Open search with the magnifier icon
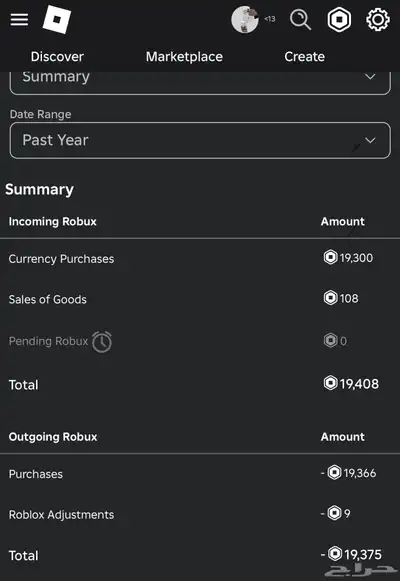Image resolution: width=400 pixels, height=581 pixels. coord(300,20)
